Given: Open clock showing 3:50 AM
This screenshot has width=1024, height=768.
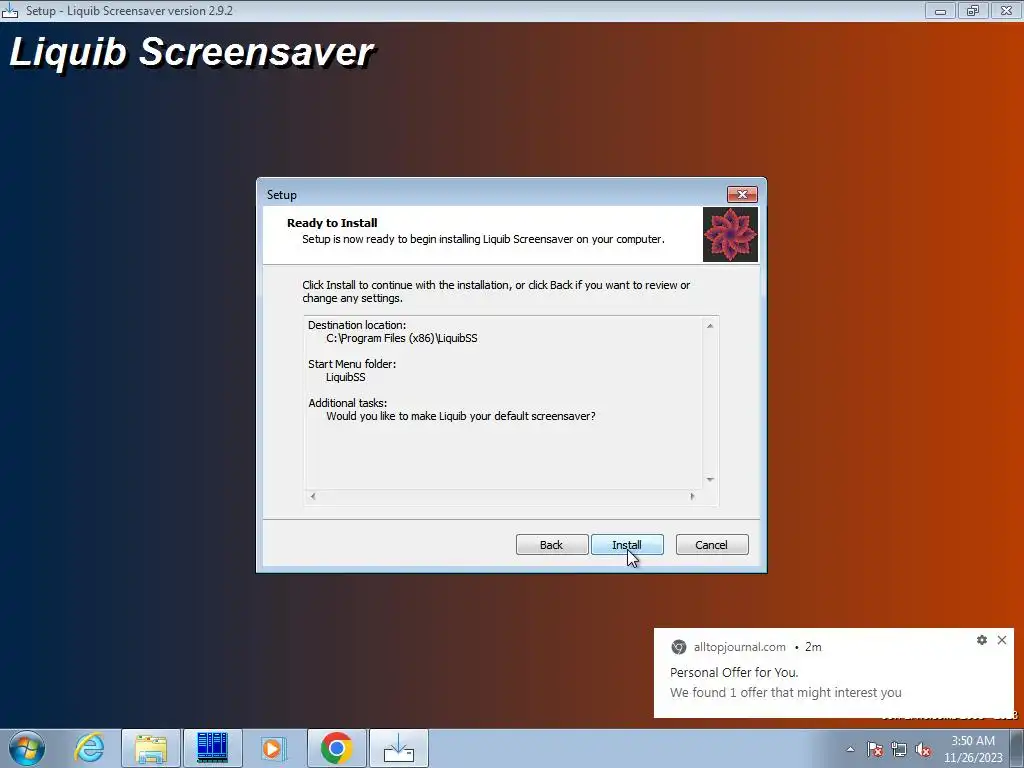Looking at the screenshot, I should tap(973, 748).
